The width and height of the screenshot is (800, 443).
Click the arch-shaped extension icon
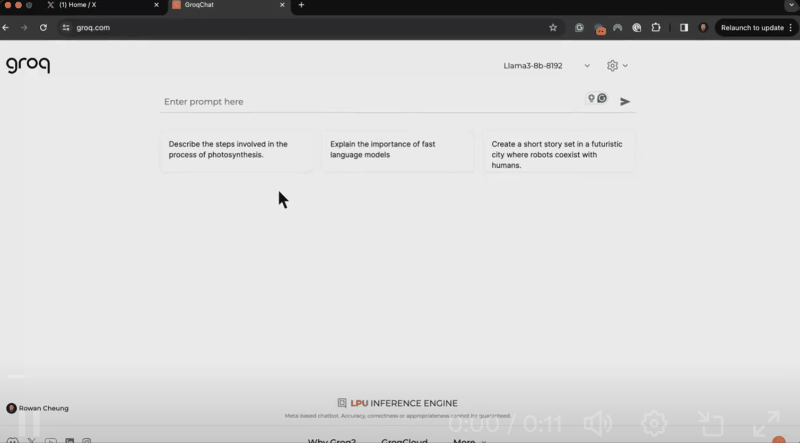tap(618, 28)
